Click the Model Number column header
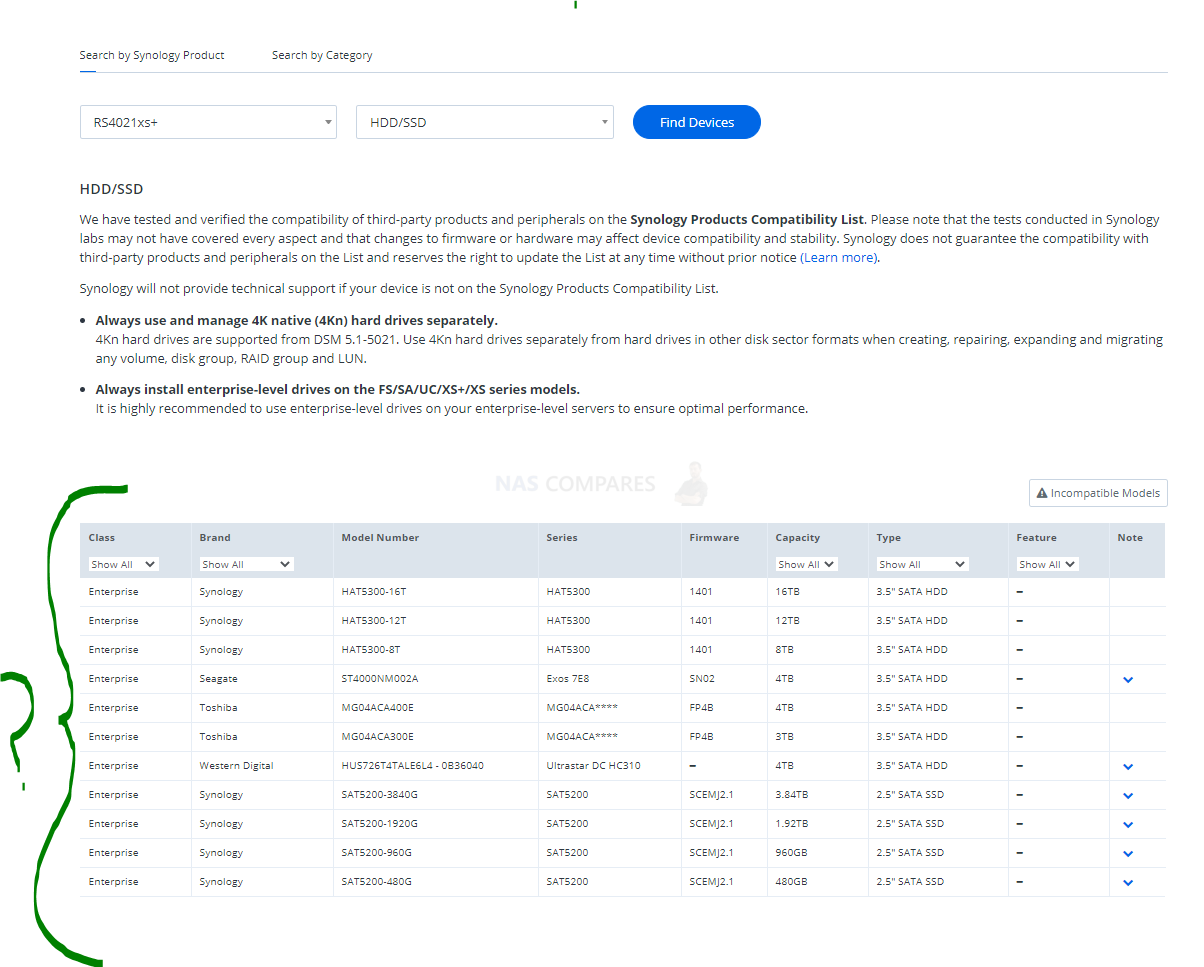The image size is (1204, 967). 380,538
